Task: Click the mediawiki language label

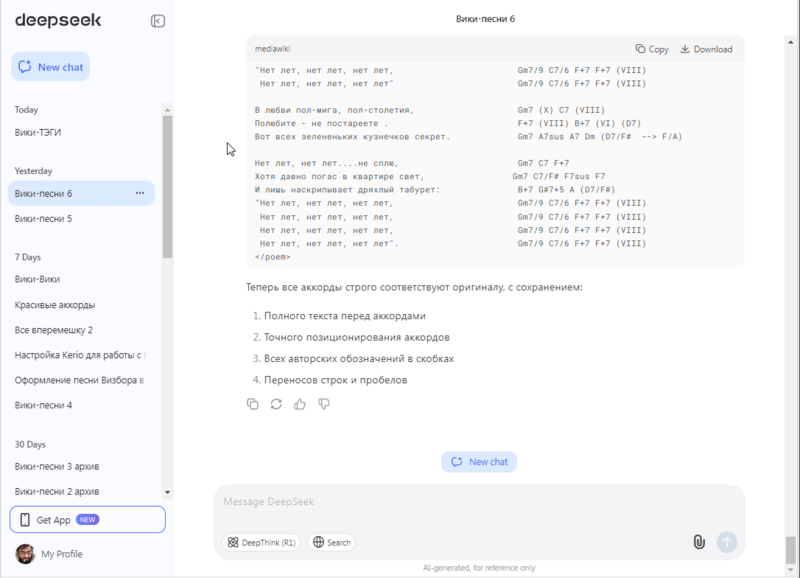Action: coord(272,49)
